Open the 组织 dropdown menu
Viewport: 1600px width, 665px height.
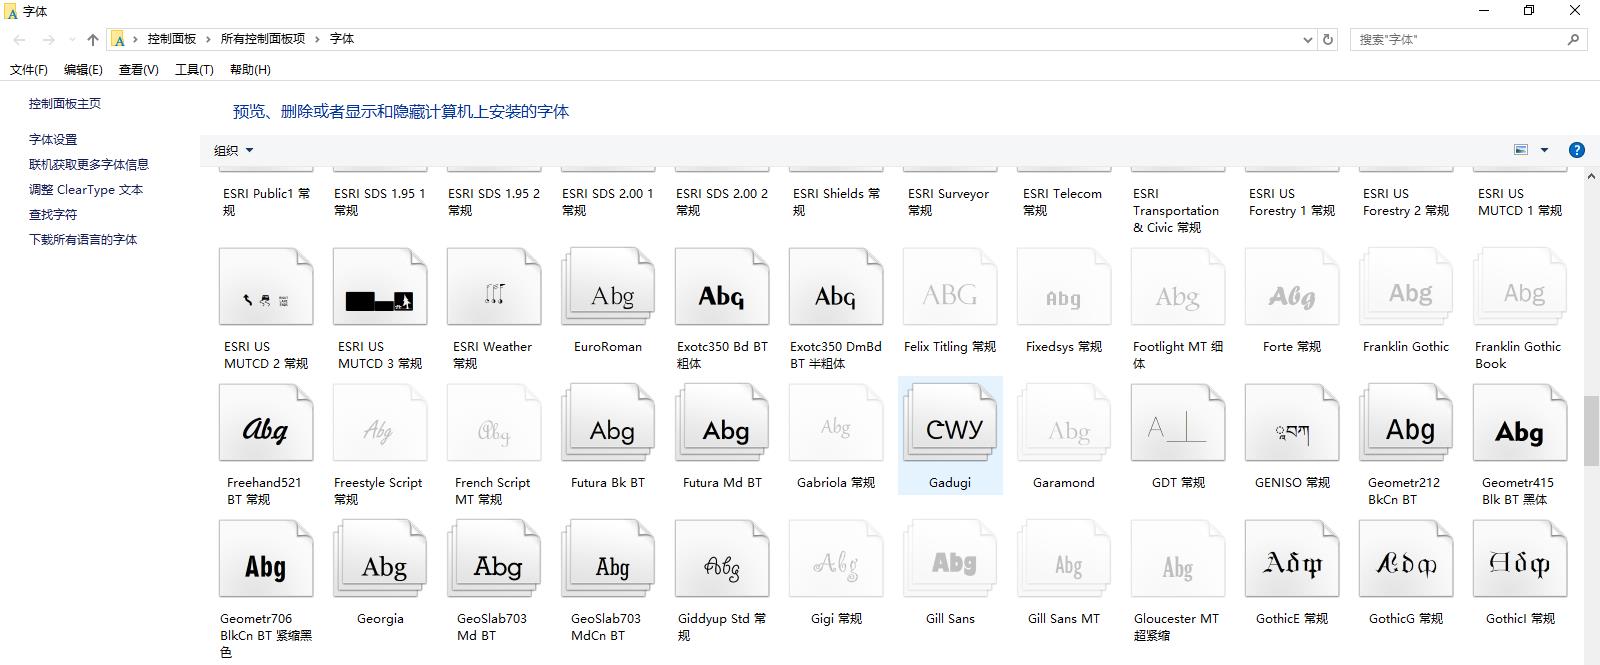pyautogui.click(x=233, y=150)
